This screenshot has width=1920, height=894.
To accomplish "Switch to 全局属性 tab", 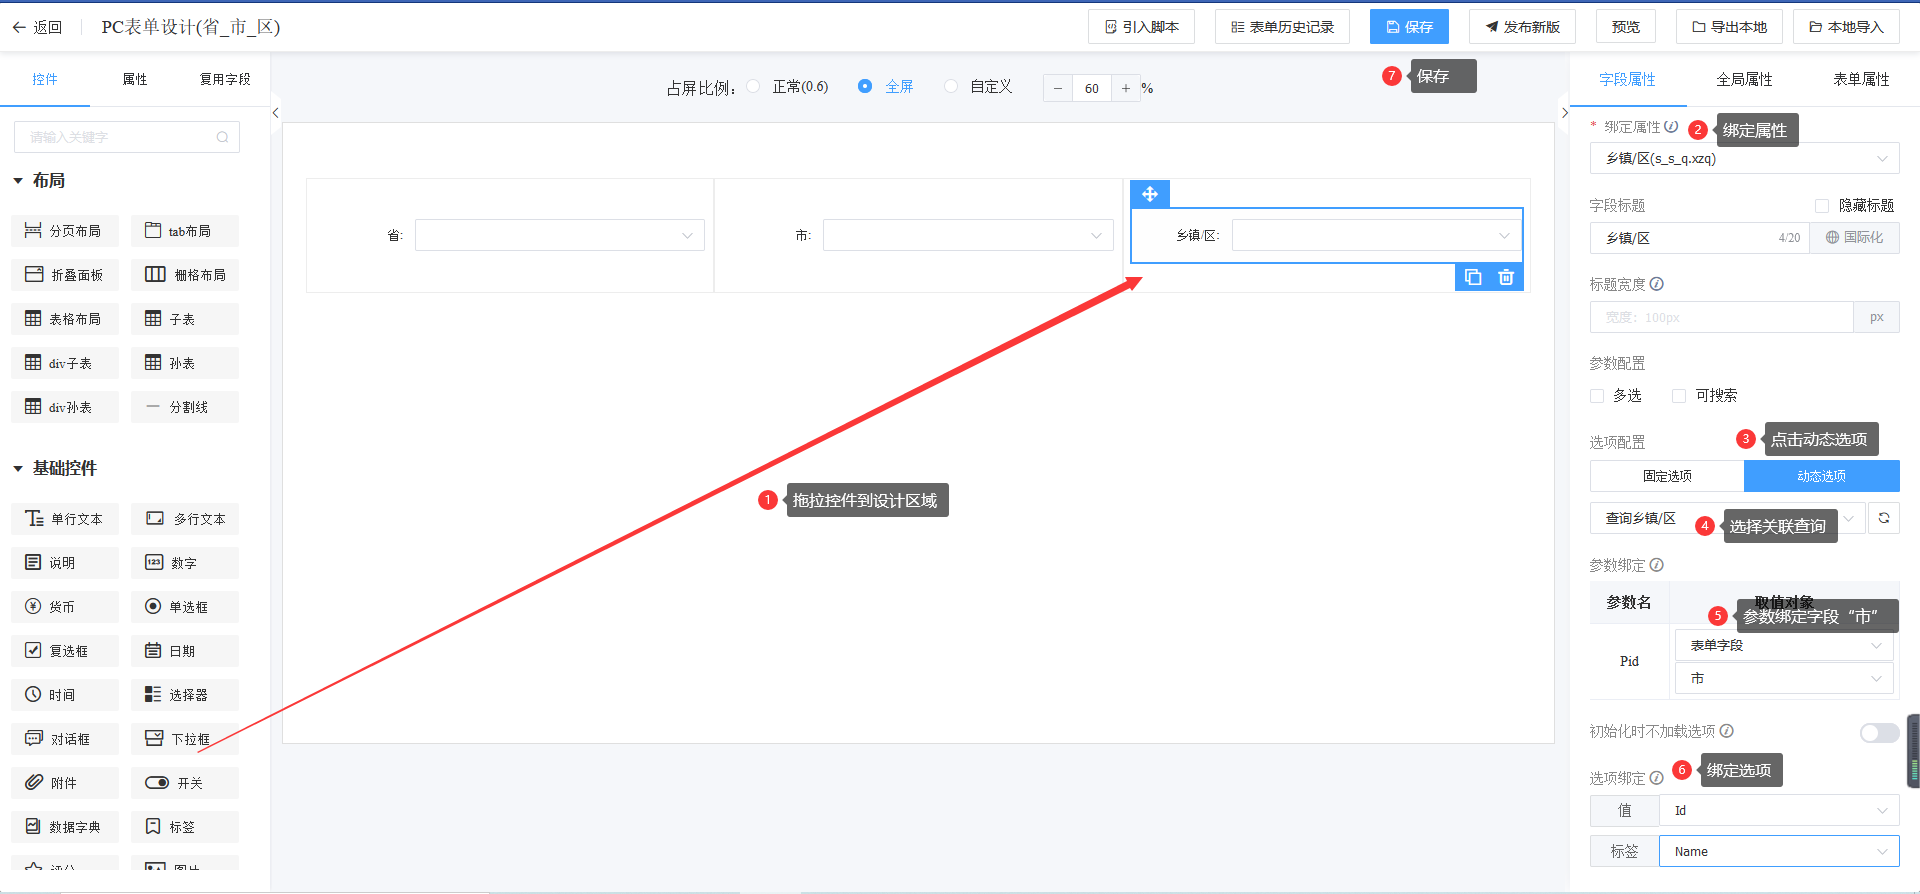I will tap(1744, 79).
